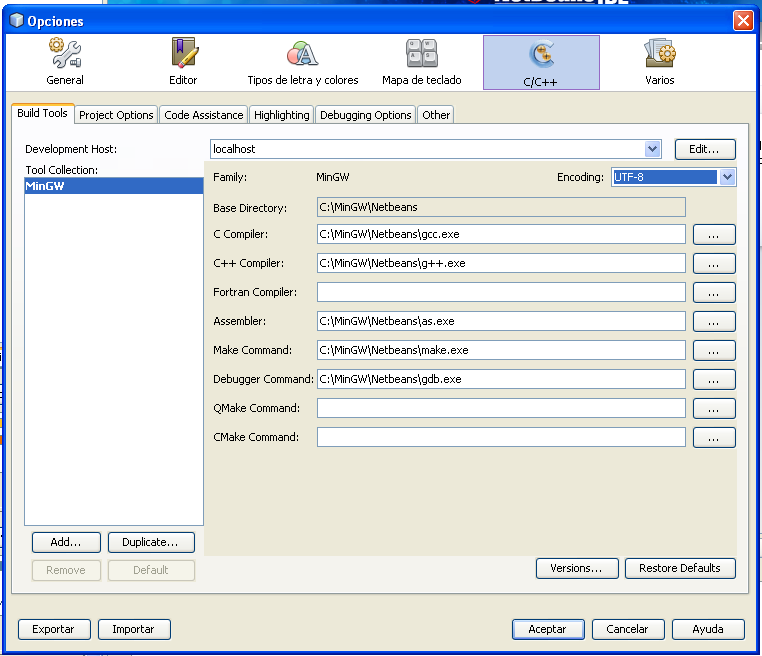The height and width of the screenshot is (656, 762).
Task: Browse for the Assembler executable
Action: point(714,321)
